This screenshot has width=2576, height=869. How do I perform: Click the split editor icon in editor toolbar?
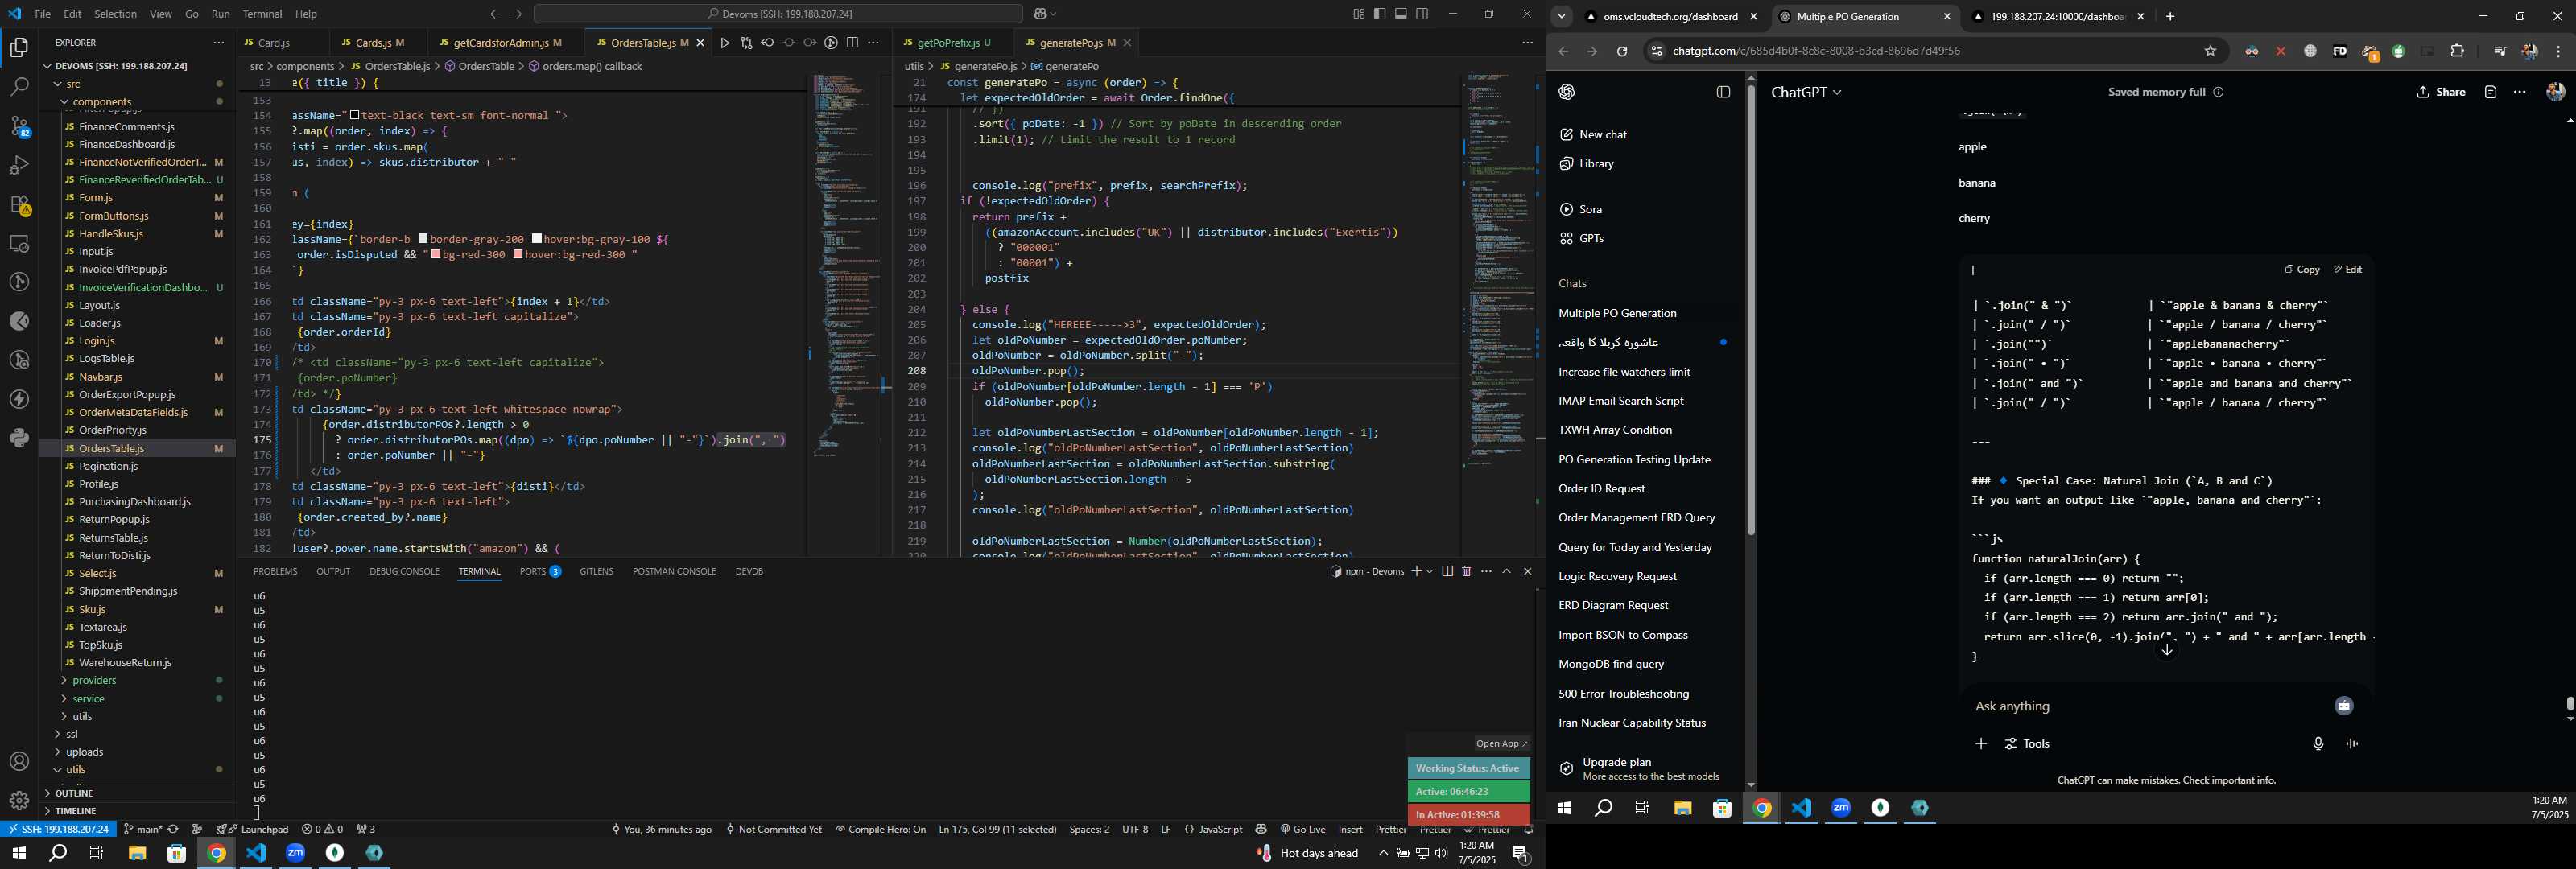(x=852, y=43)
